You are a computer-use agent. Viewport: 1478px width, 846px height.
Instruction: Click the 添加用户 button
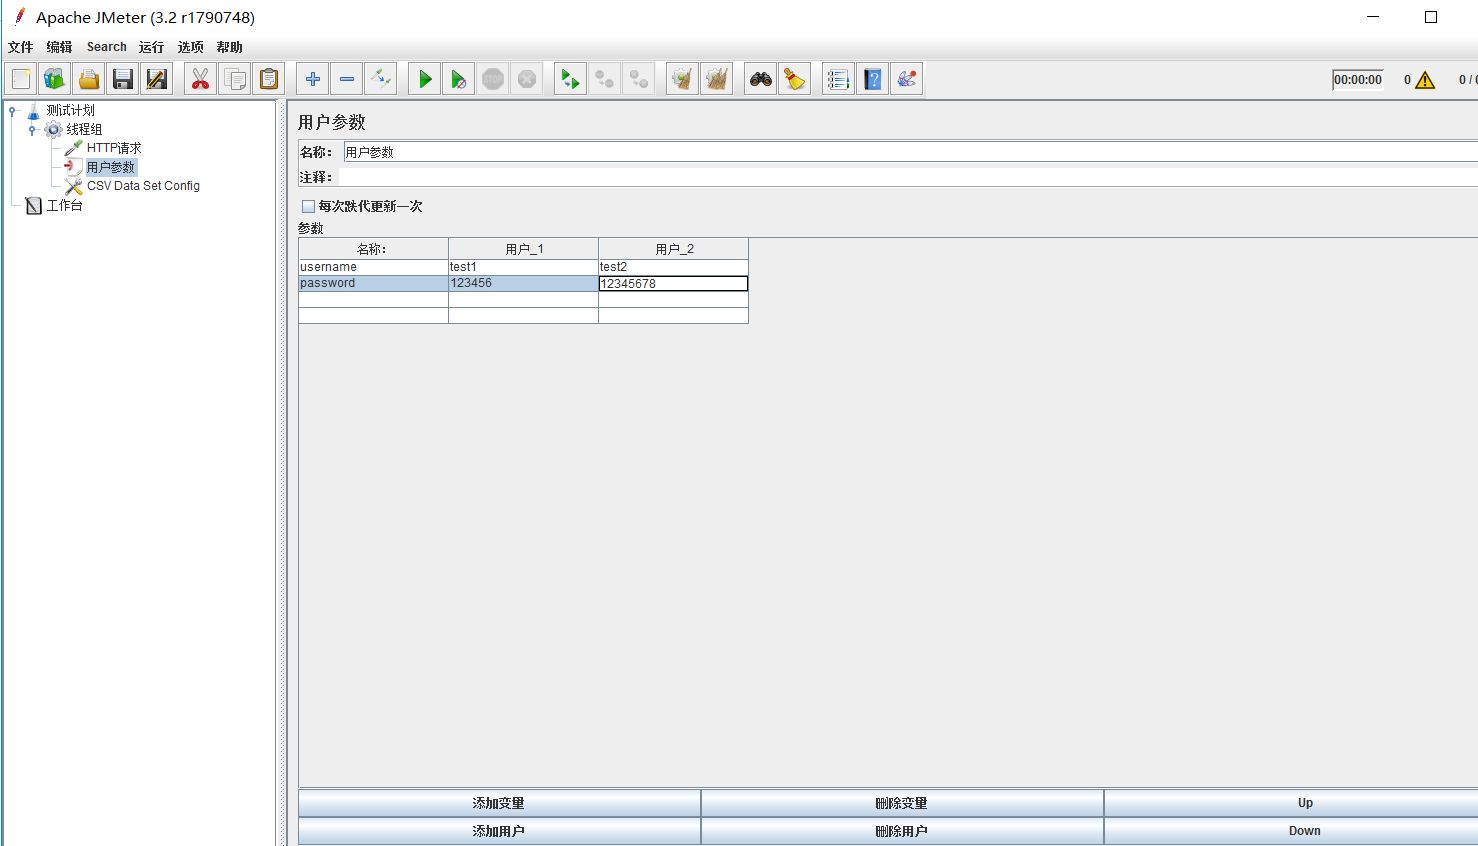(499, 831)
